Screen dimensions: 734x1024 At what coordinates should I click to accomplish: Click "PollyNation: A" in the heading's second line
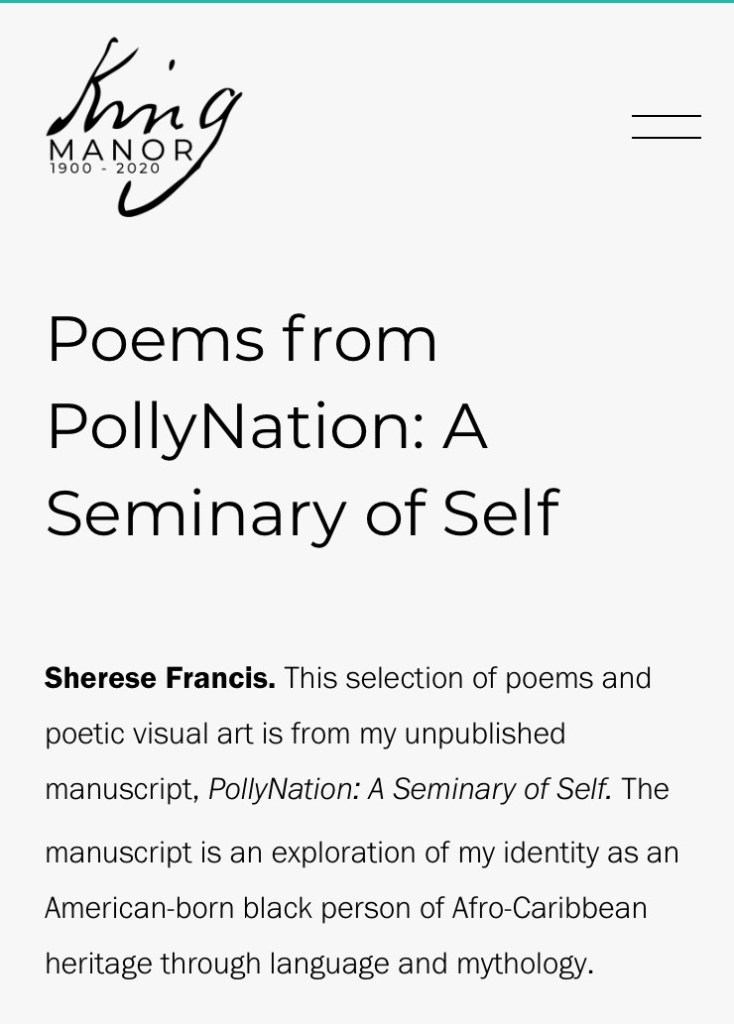tap(267, 426)
